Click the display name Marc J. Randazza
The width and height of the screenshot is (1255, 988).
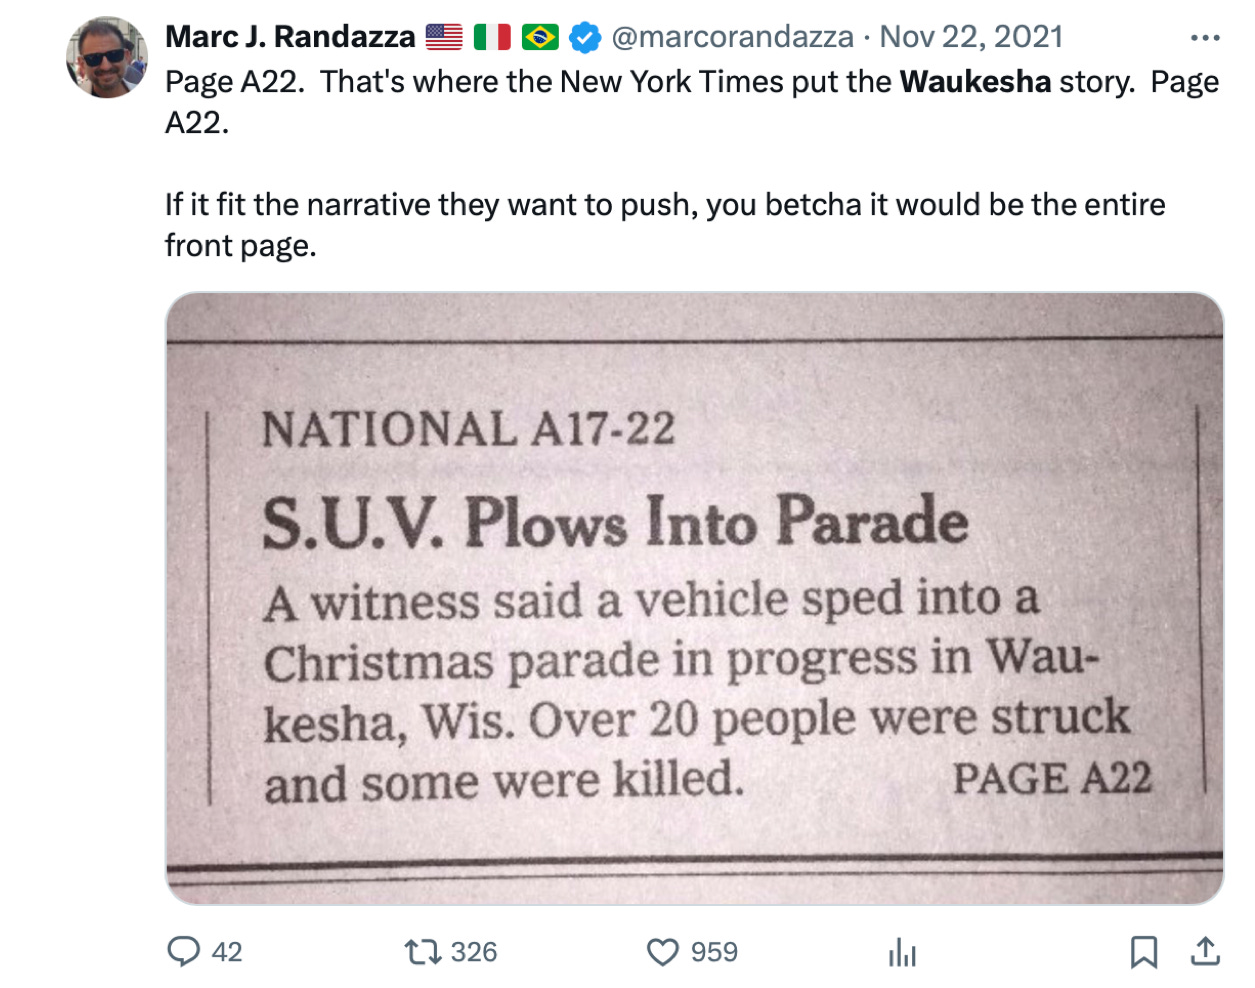coord(289,37)
